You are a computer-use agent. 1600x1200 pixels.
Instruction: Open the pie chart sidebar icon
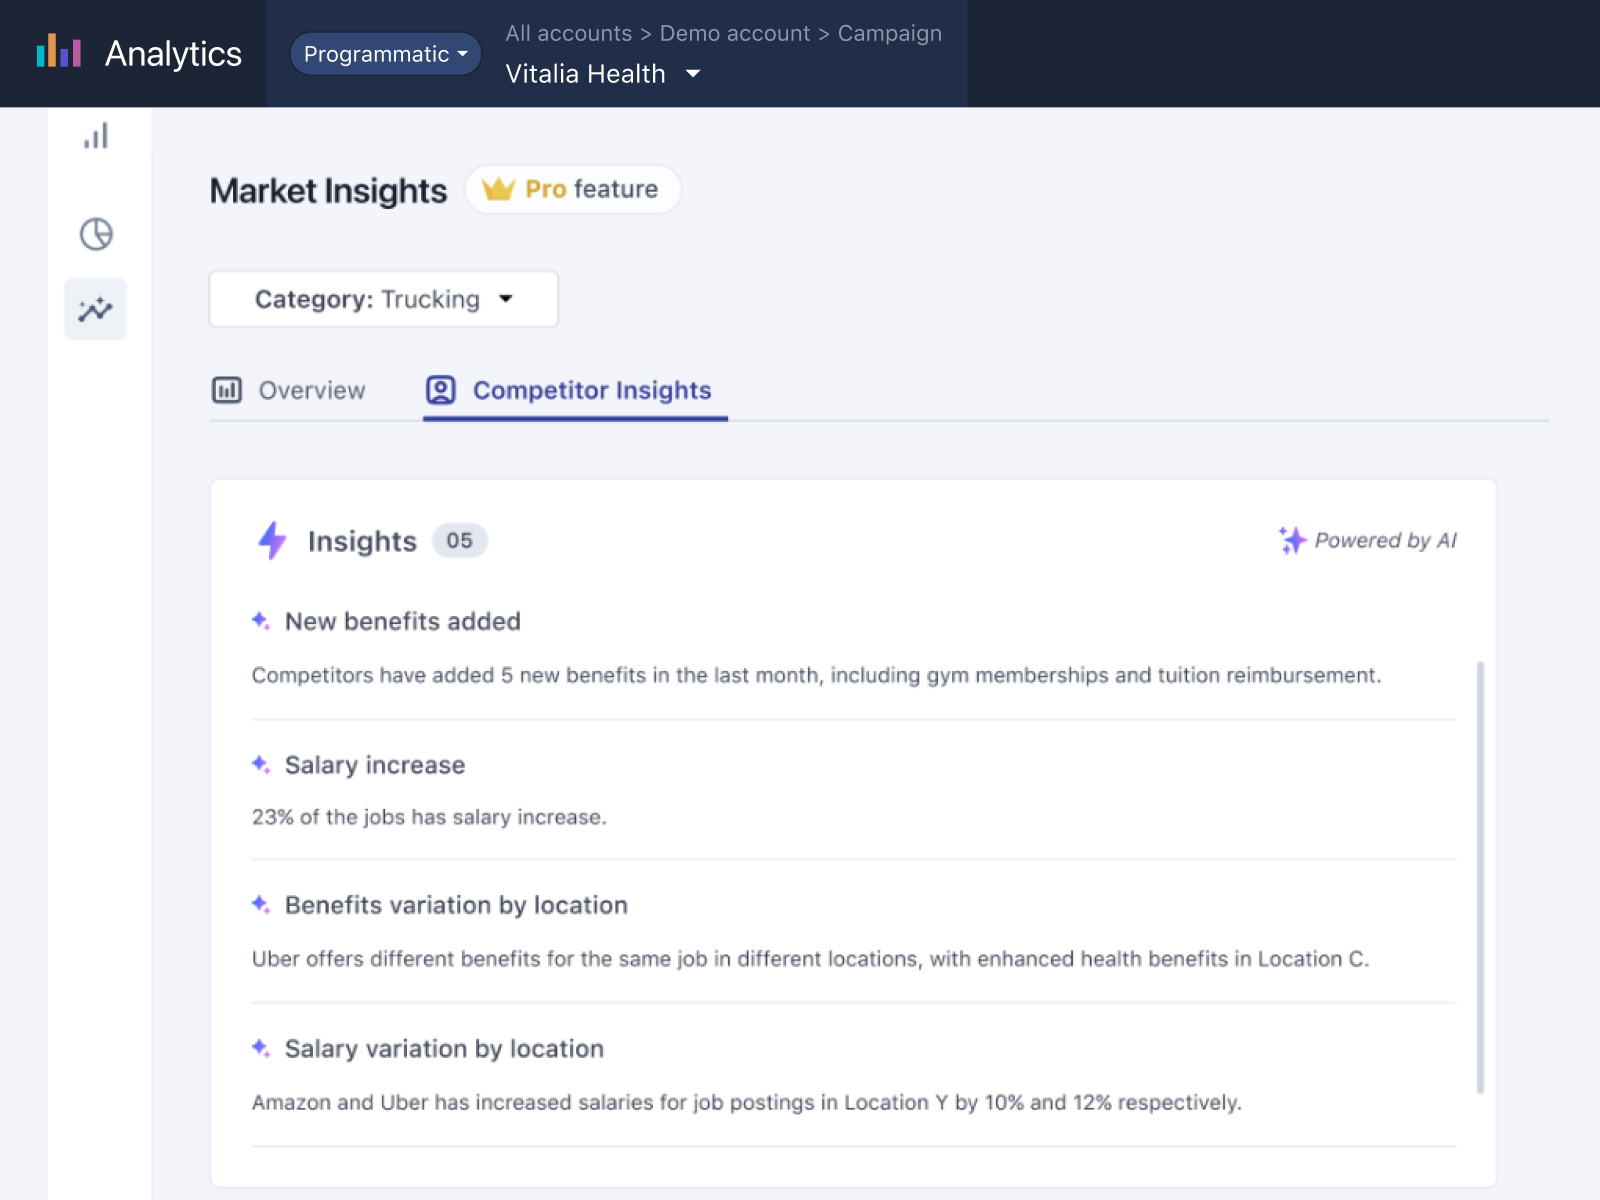click(96, 234)
